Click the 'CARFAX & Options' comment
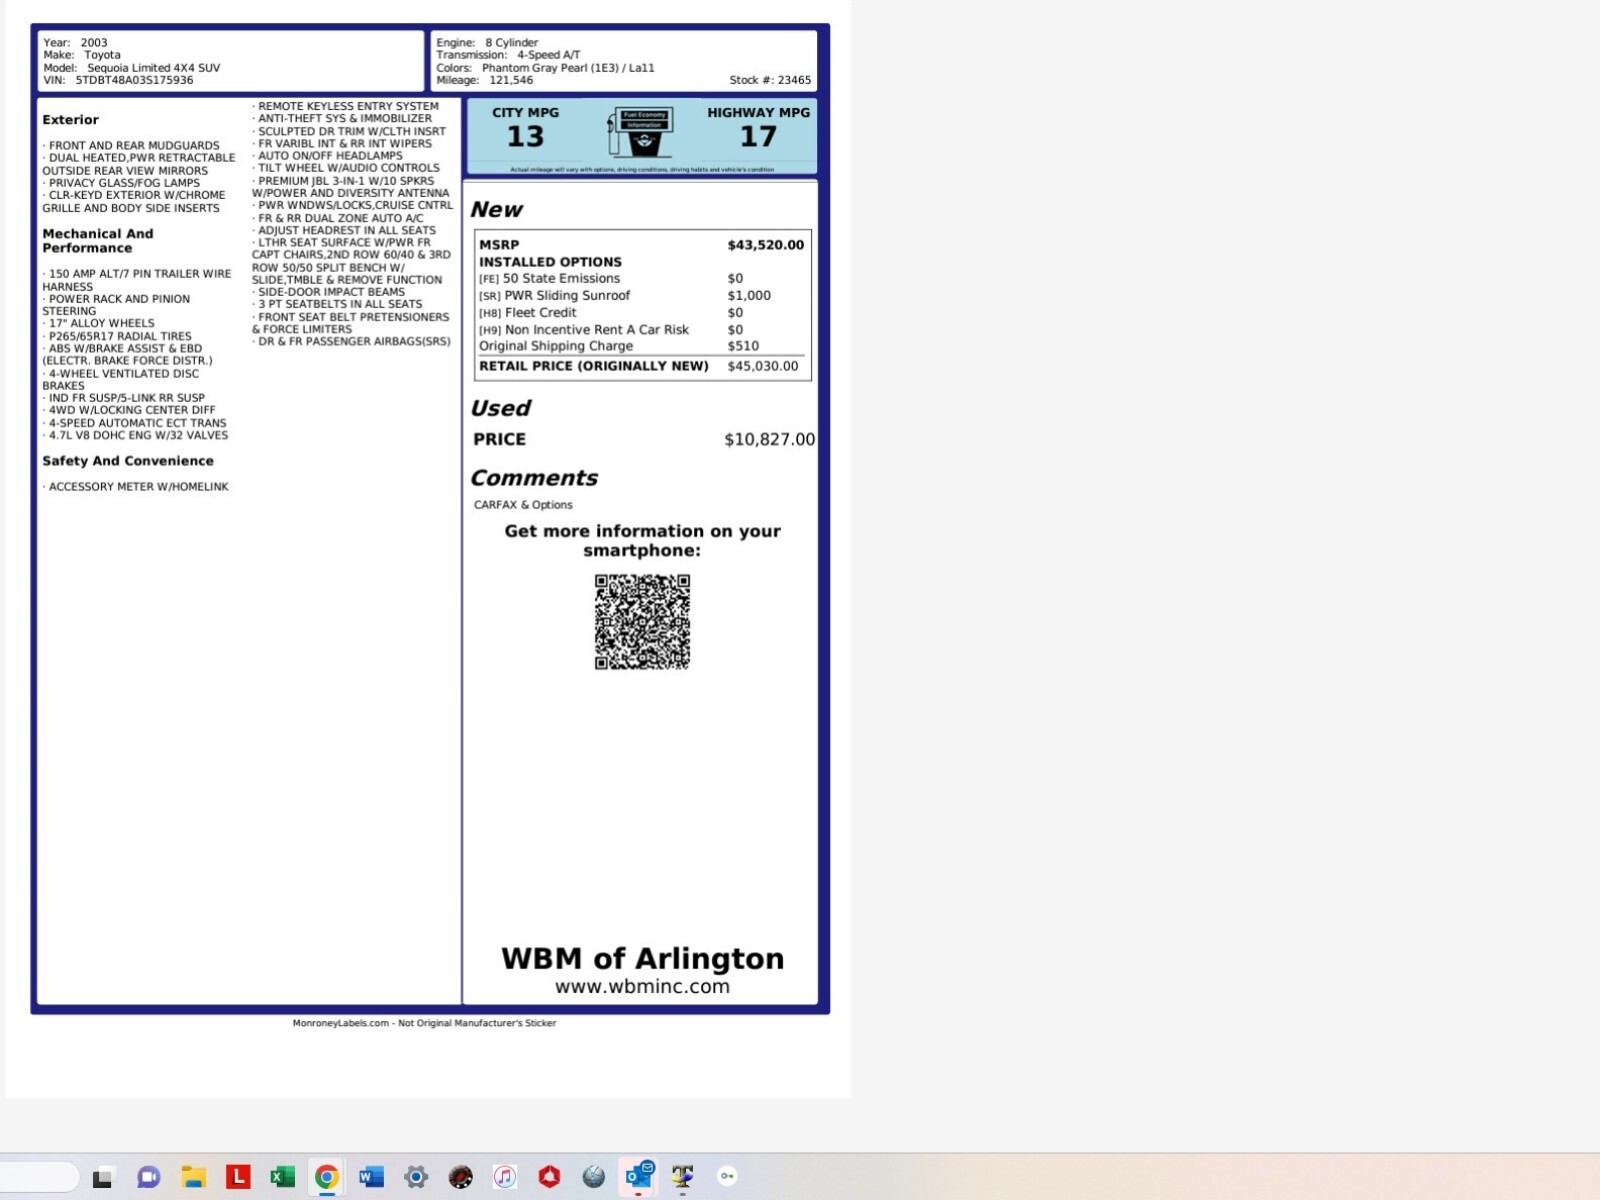This screenshot has height=1200, width=1600. (523, 505)
